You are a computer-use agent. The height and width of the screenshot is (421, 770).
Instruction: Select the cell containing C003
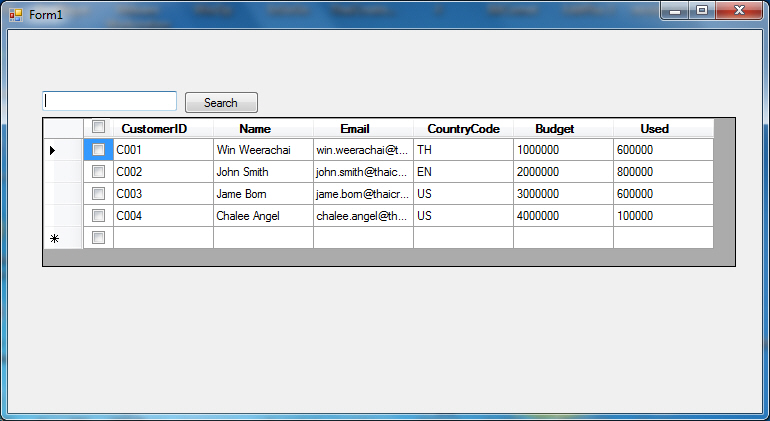[x=163, y=194]
